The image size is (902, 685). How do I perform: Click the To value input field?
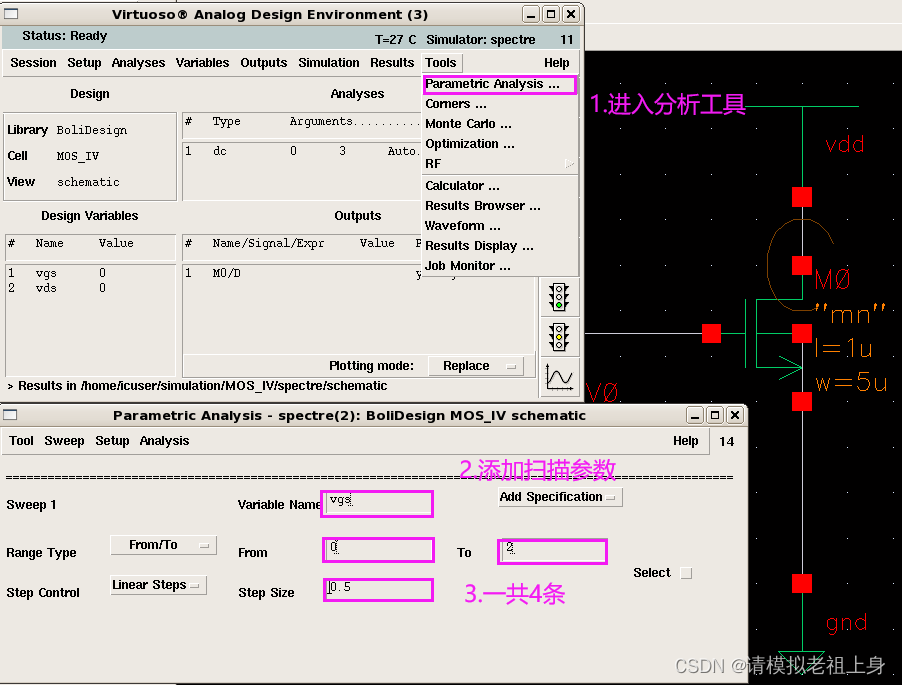(552, 552)
